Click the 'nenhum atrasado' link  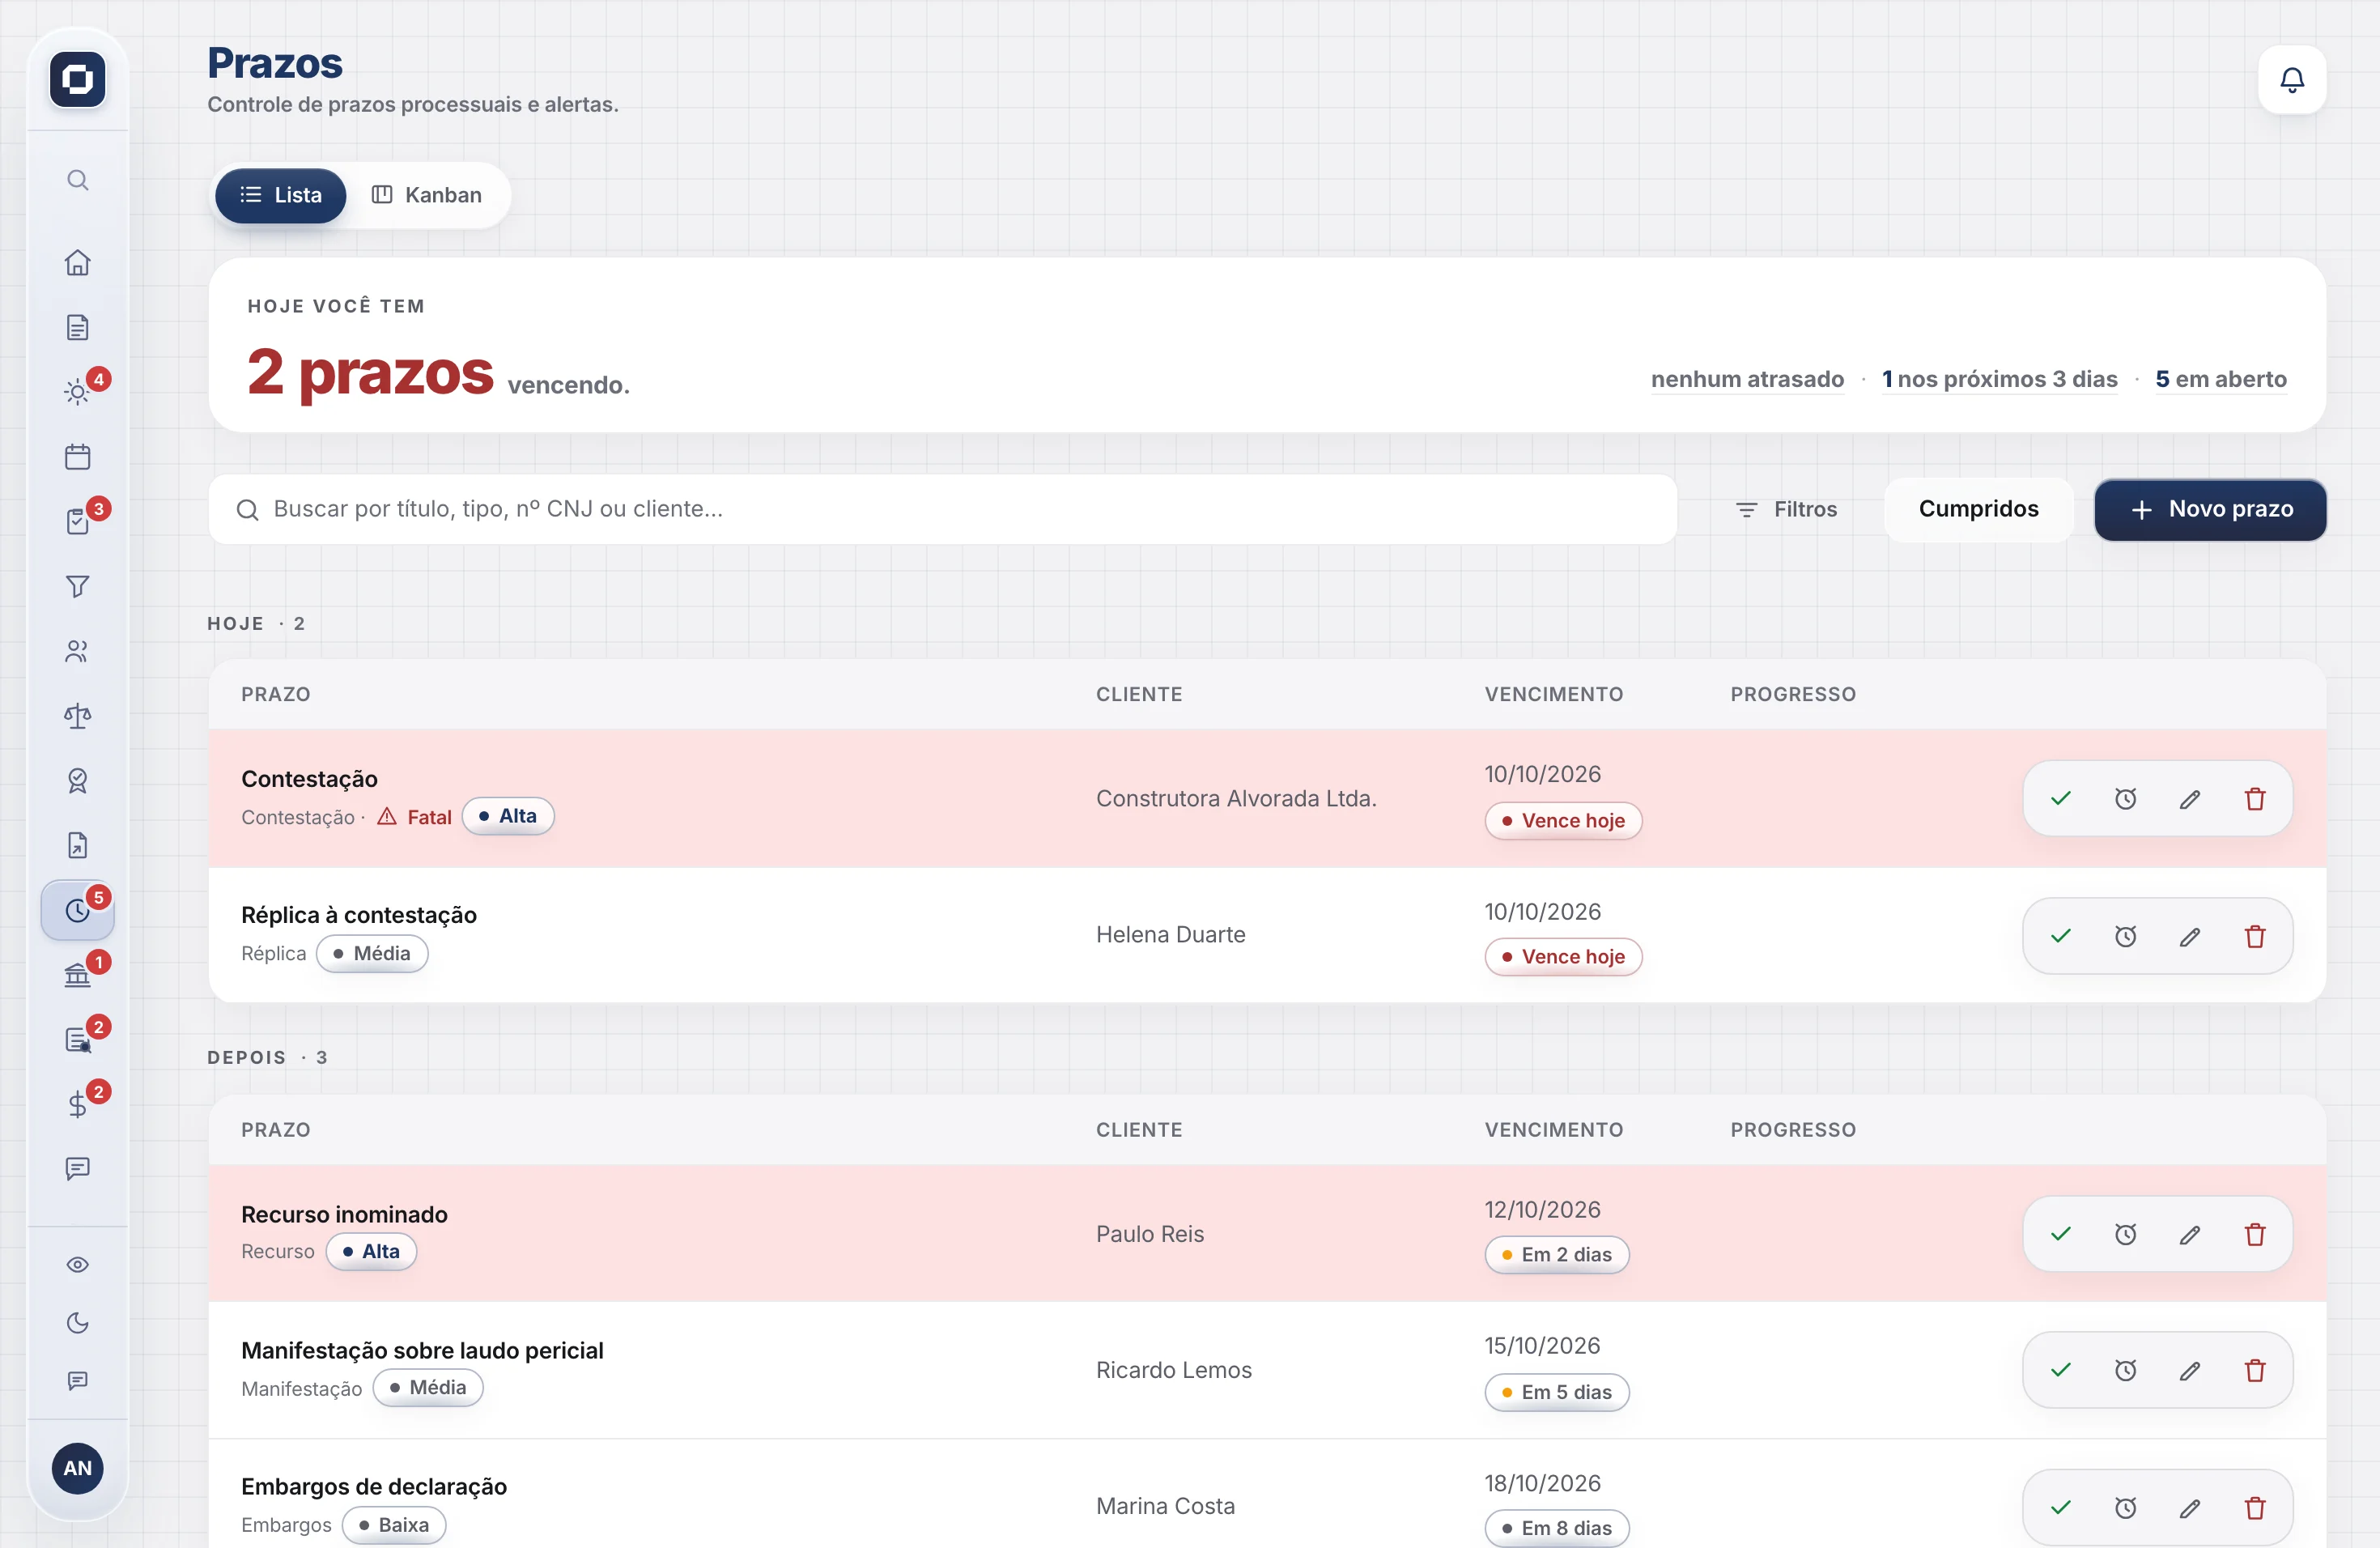[x=1747, y=379]
